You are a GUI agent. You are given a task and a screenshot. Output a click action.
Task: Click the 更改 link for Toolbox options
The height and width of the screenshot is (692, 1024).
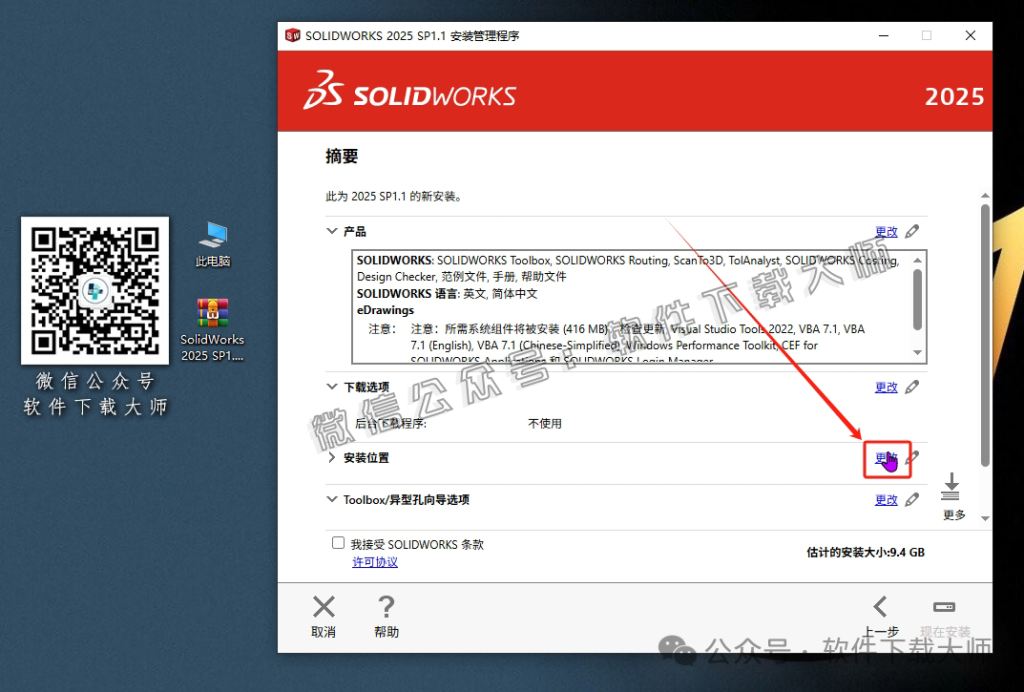[x=888, y=499]
